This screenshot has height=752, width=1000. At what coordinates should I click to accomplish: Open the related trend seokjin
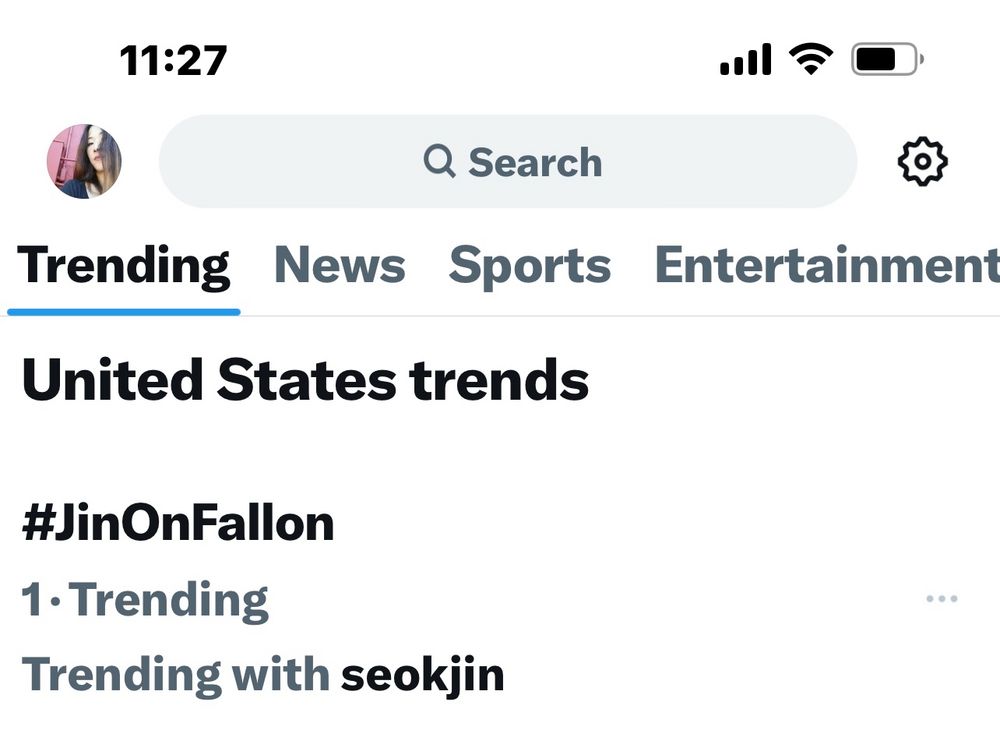tap(422, 675)
